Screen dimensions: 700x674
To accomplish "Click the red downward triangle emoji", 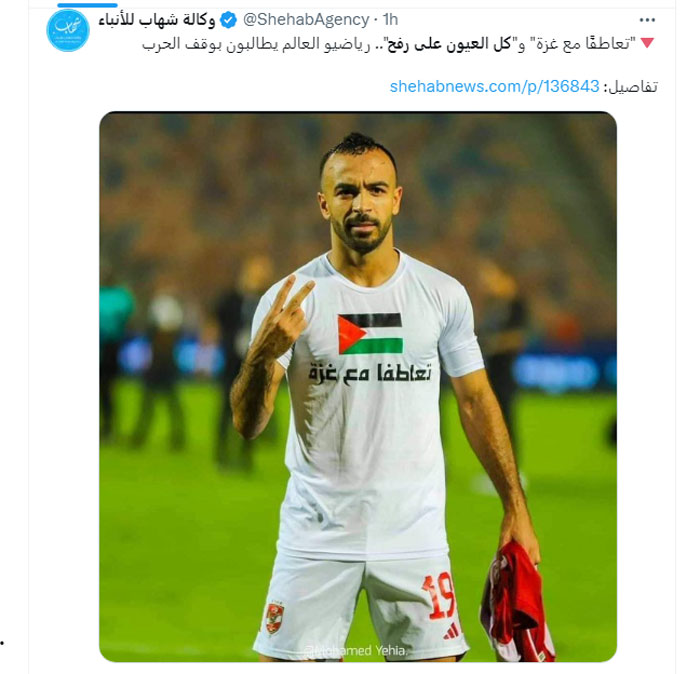I will point(647,43).
